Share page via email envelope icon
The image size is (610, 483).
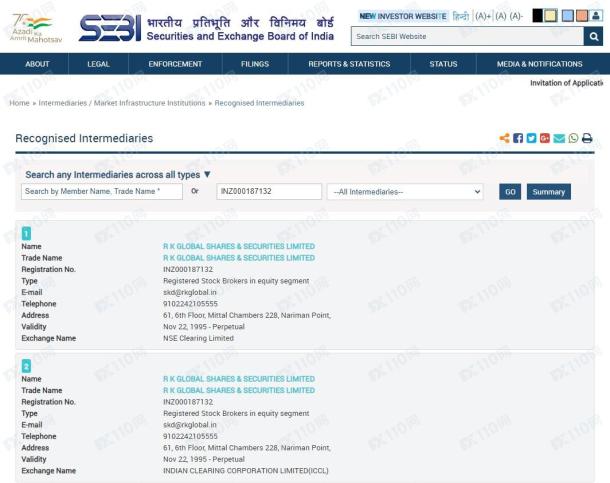(x=559, y=138)
